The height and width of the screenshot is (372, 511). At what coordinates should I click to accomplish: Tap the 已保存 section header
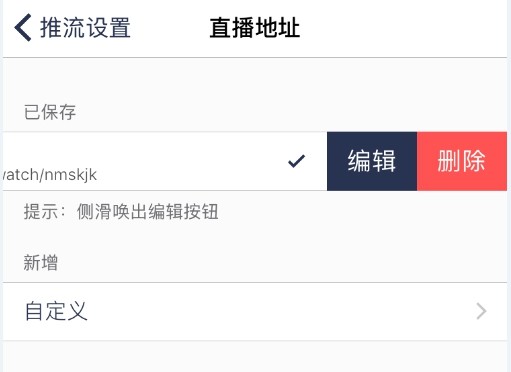tap(50, 112)
